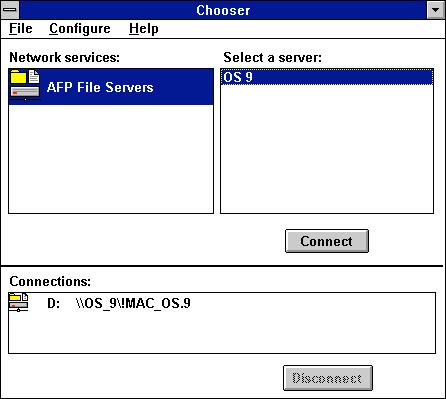Select the \\OS_9\!MAC_OS.9 path text
Image resolution: width=446 pixels, height=399 pixels.
(133, 304)
